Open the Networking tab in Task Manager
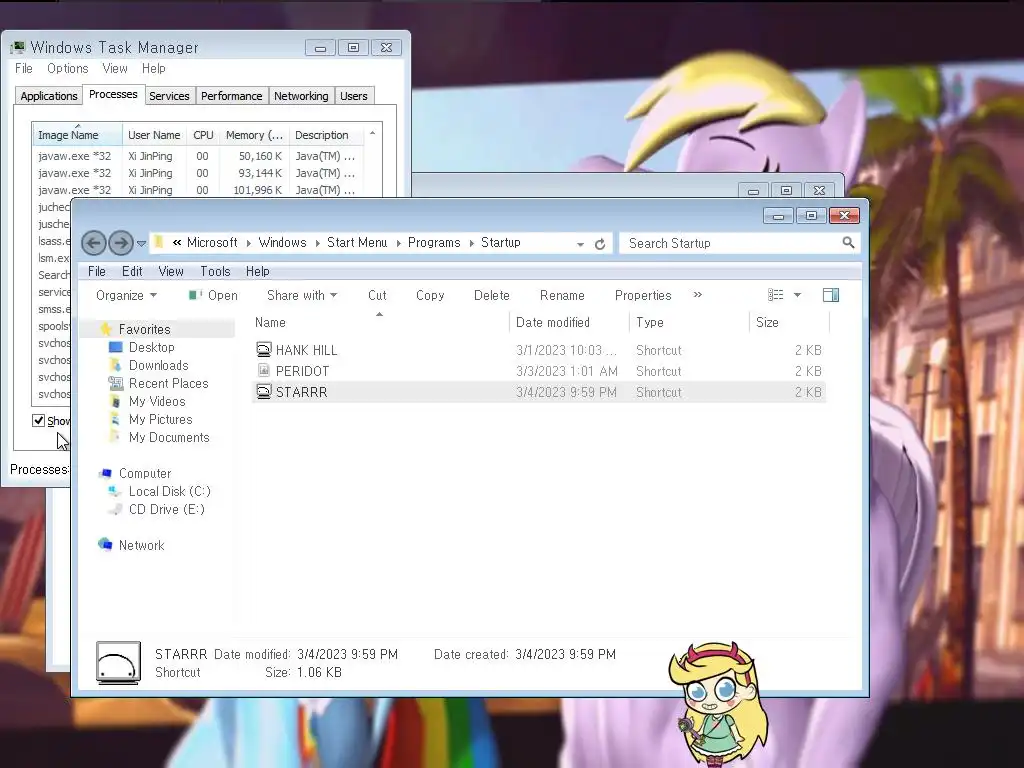 [301, 96]
